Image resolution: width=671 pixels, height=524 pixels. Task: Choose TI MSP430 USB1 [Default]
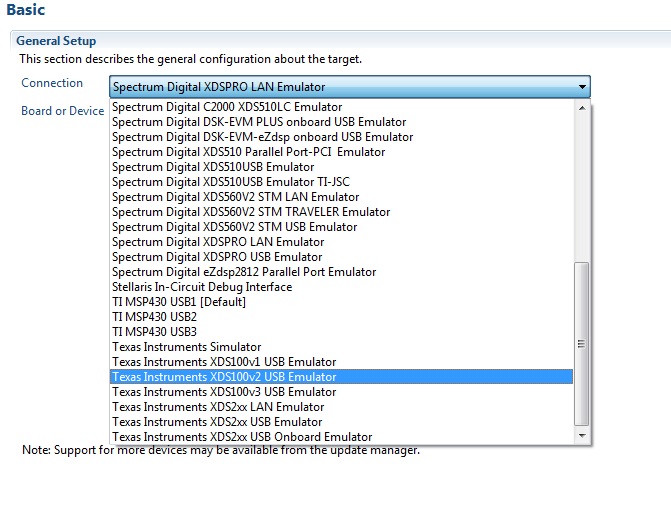click(x=341, y=302)
